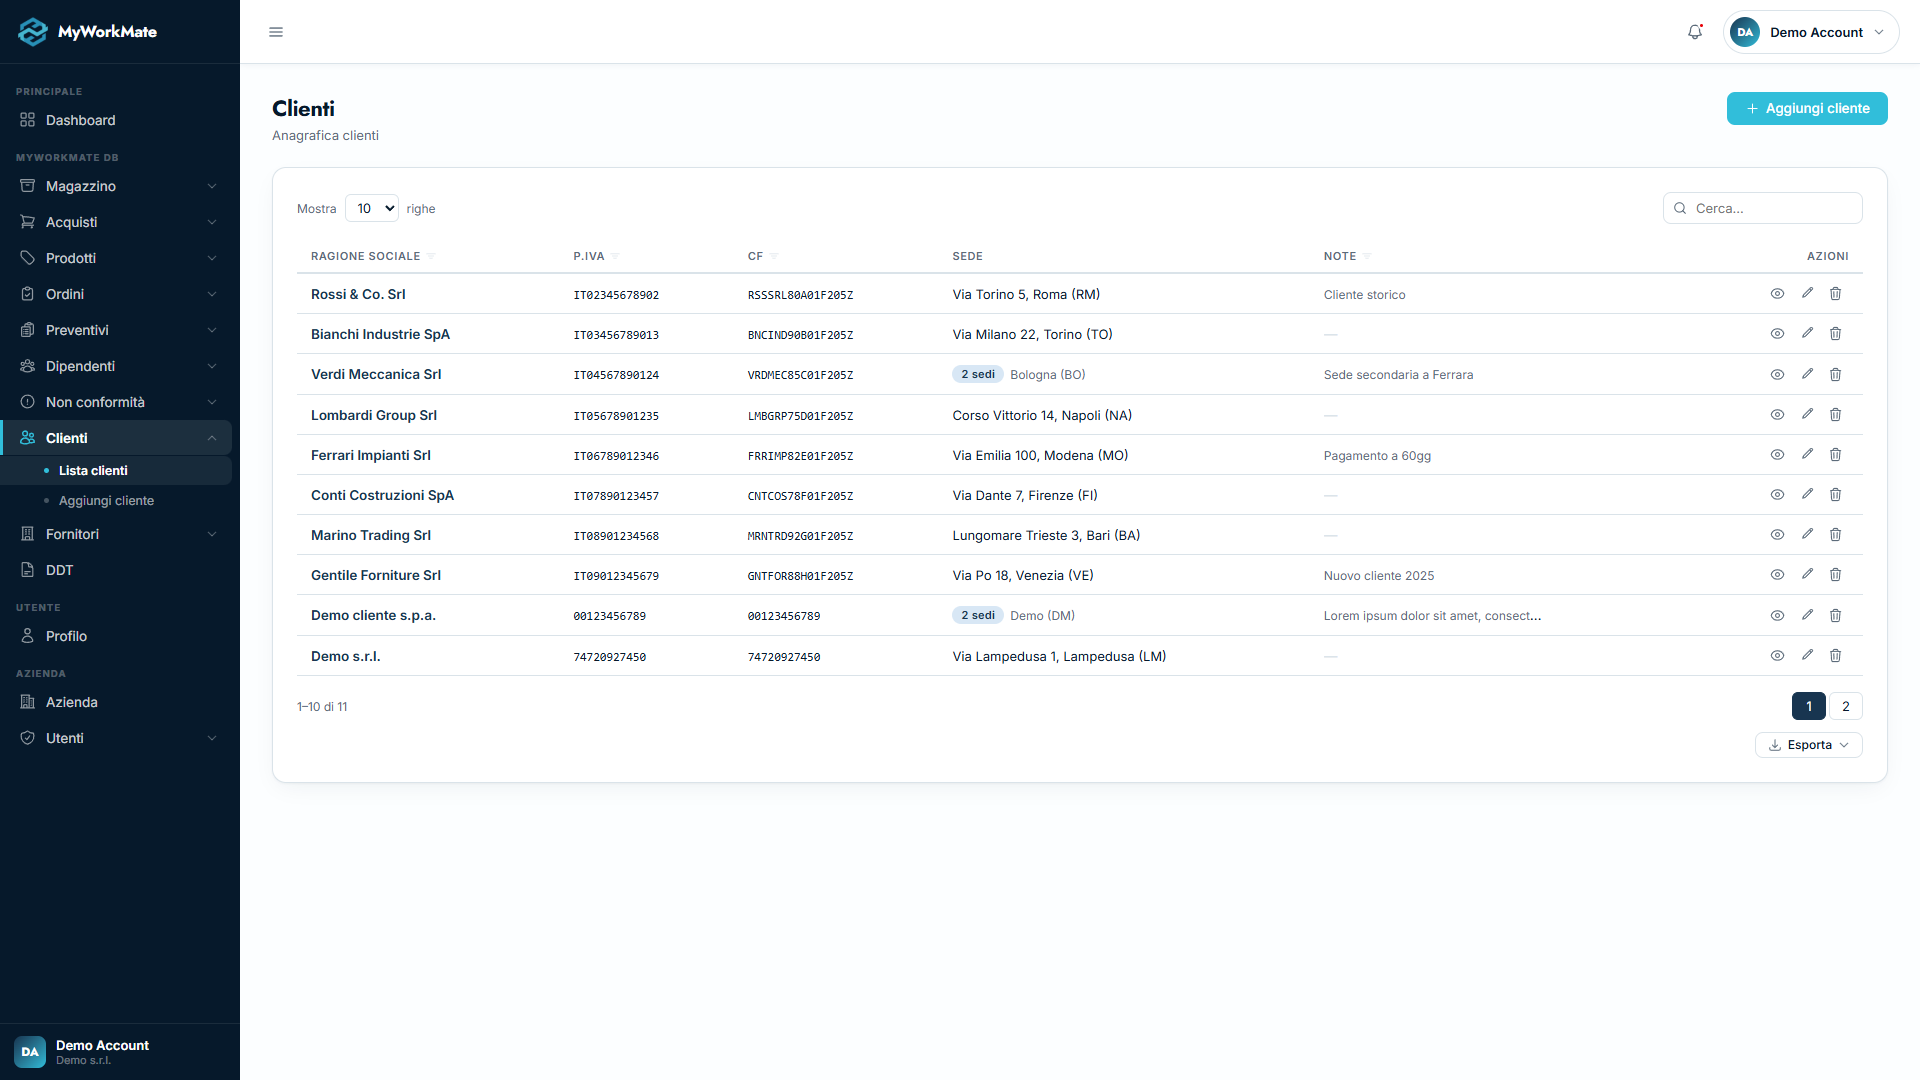
Task: Edit Gentile Forniture Srl with pencil icon
Action: [1807, 575]
